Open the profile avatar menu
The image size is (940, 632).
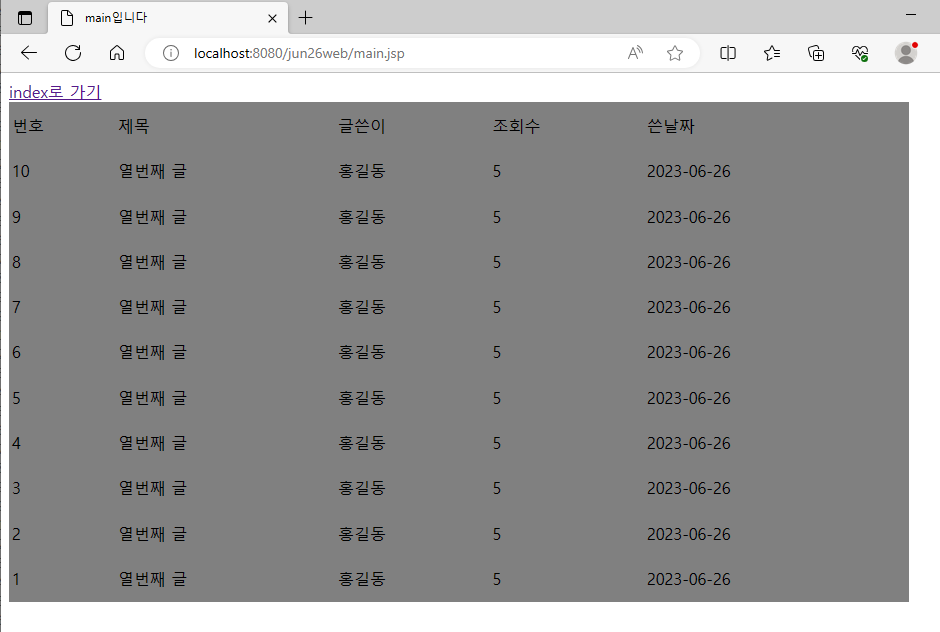tap(906, 53)
